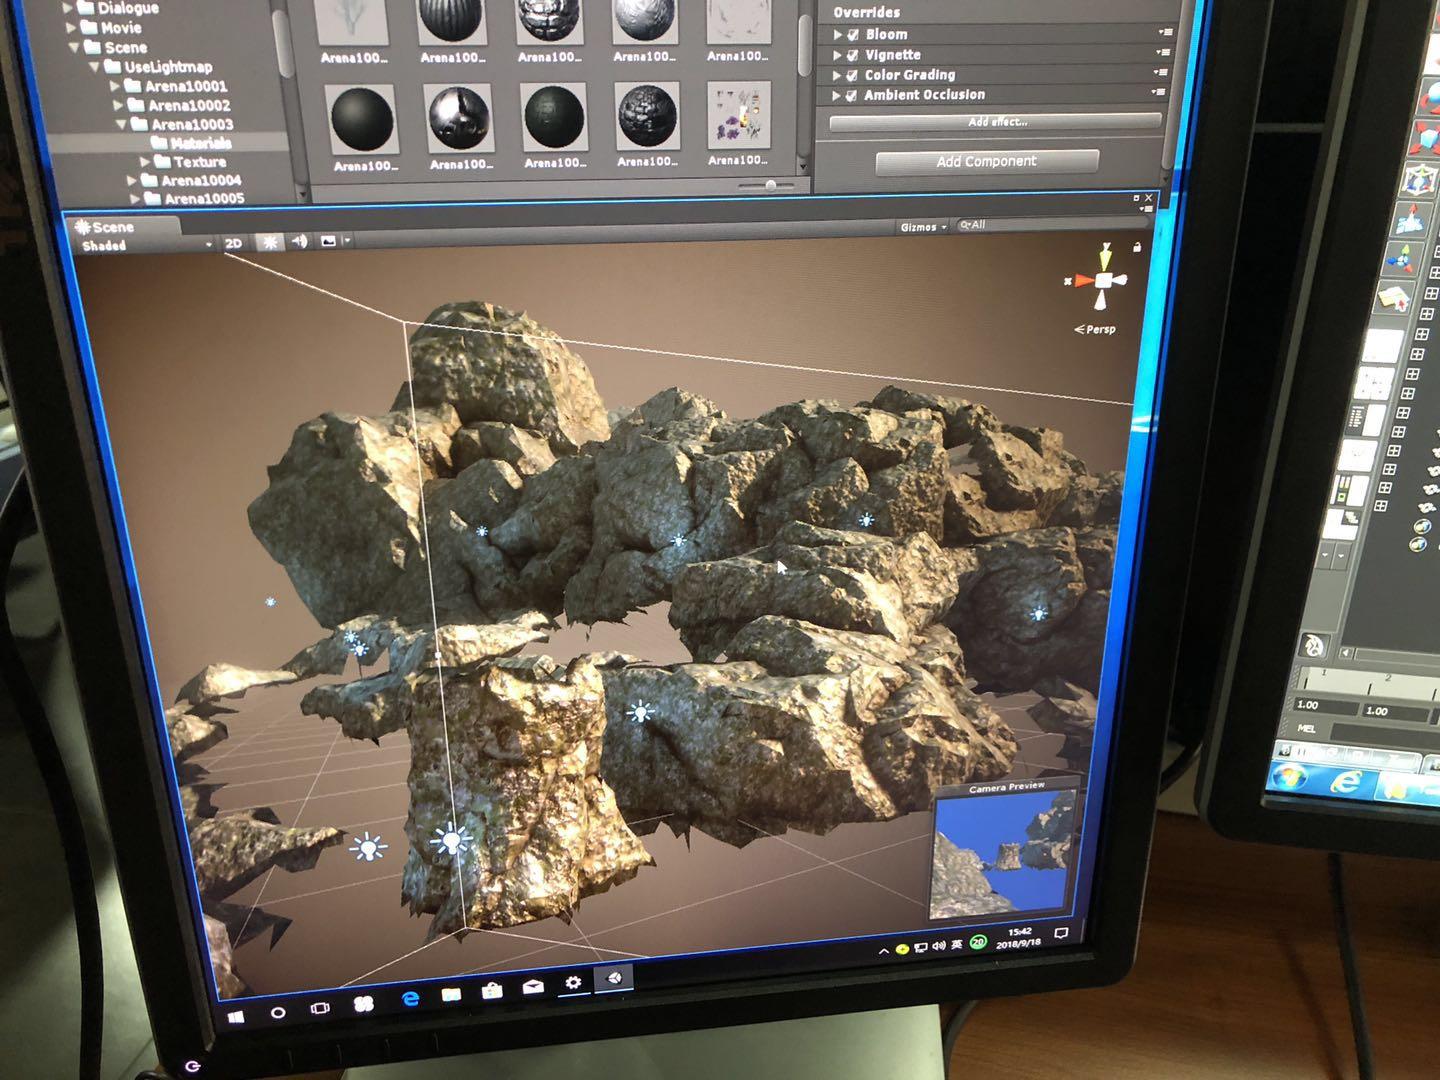Toggle scene effects image icon

tap(327, 241)
